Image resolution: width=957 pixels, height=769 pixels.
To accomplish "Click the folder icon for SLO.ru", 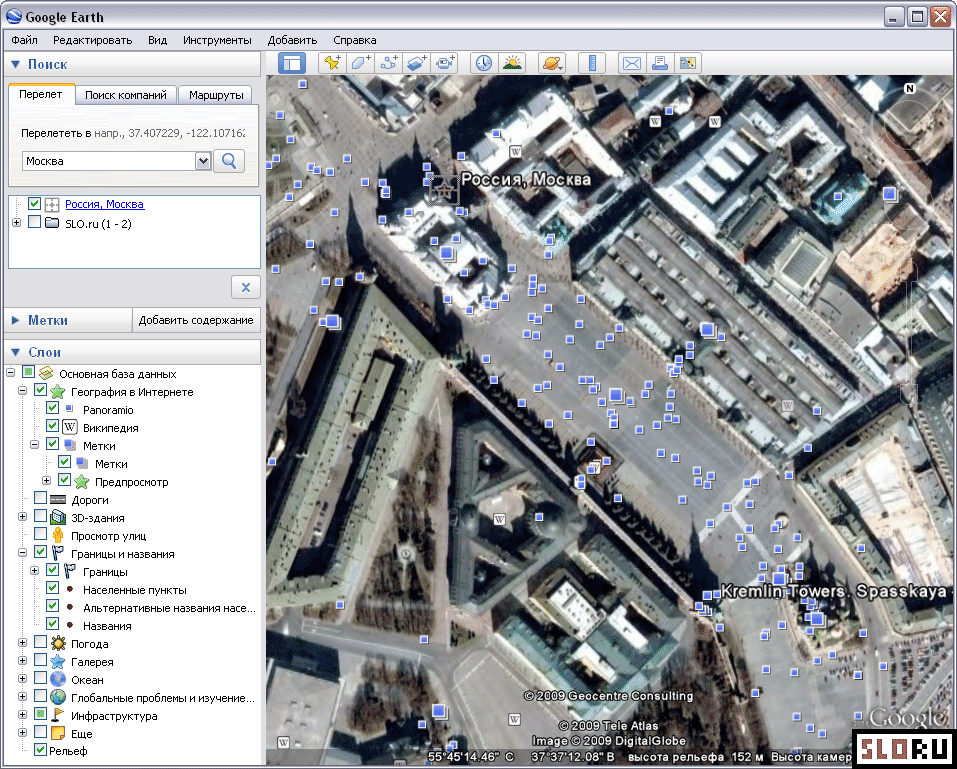I will [x=52, y=223].
